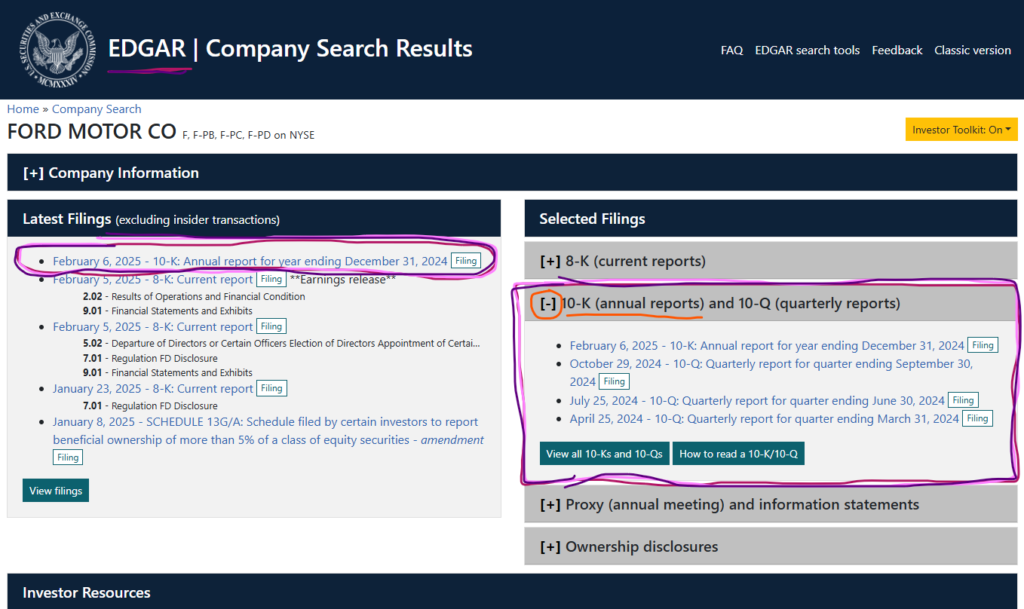
Task: Open February 6 10-K link in Selected Filings
Action: coord(767,345)
